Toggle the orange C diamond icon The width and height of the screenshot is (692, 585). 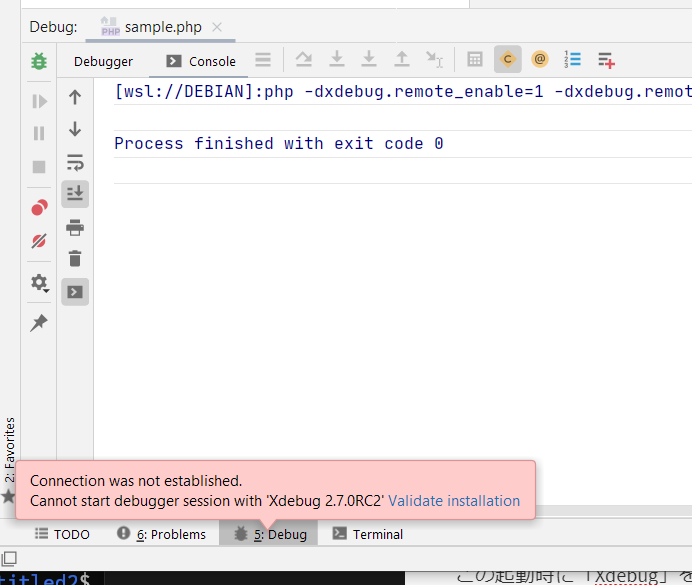(x=508, y=59)
